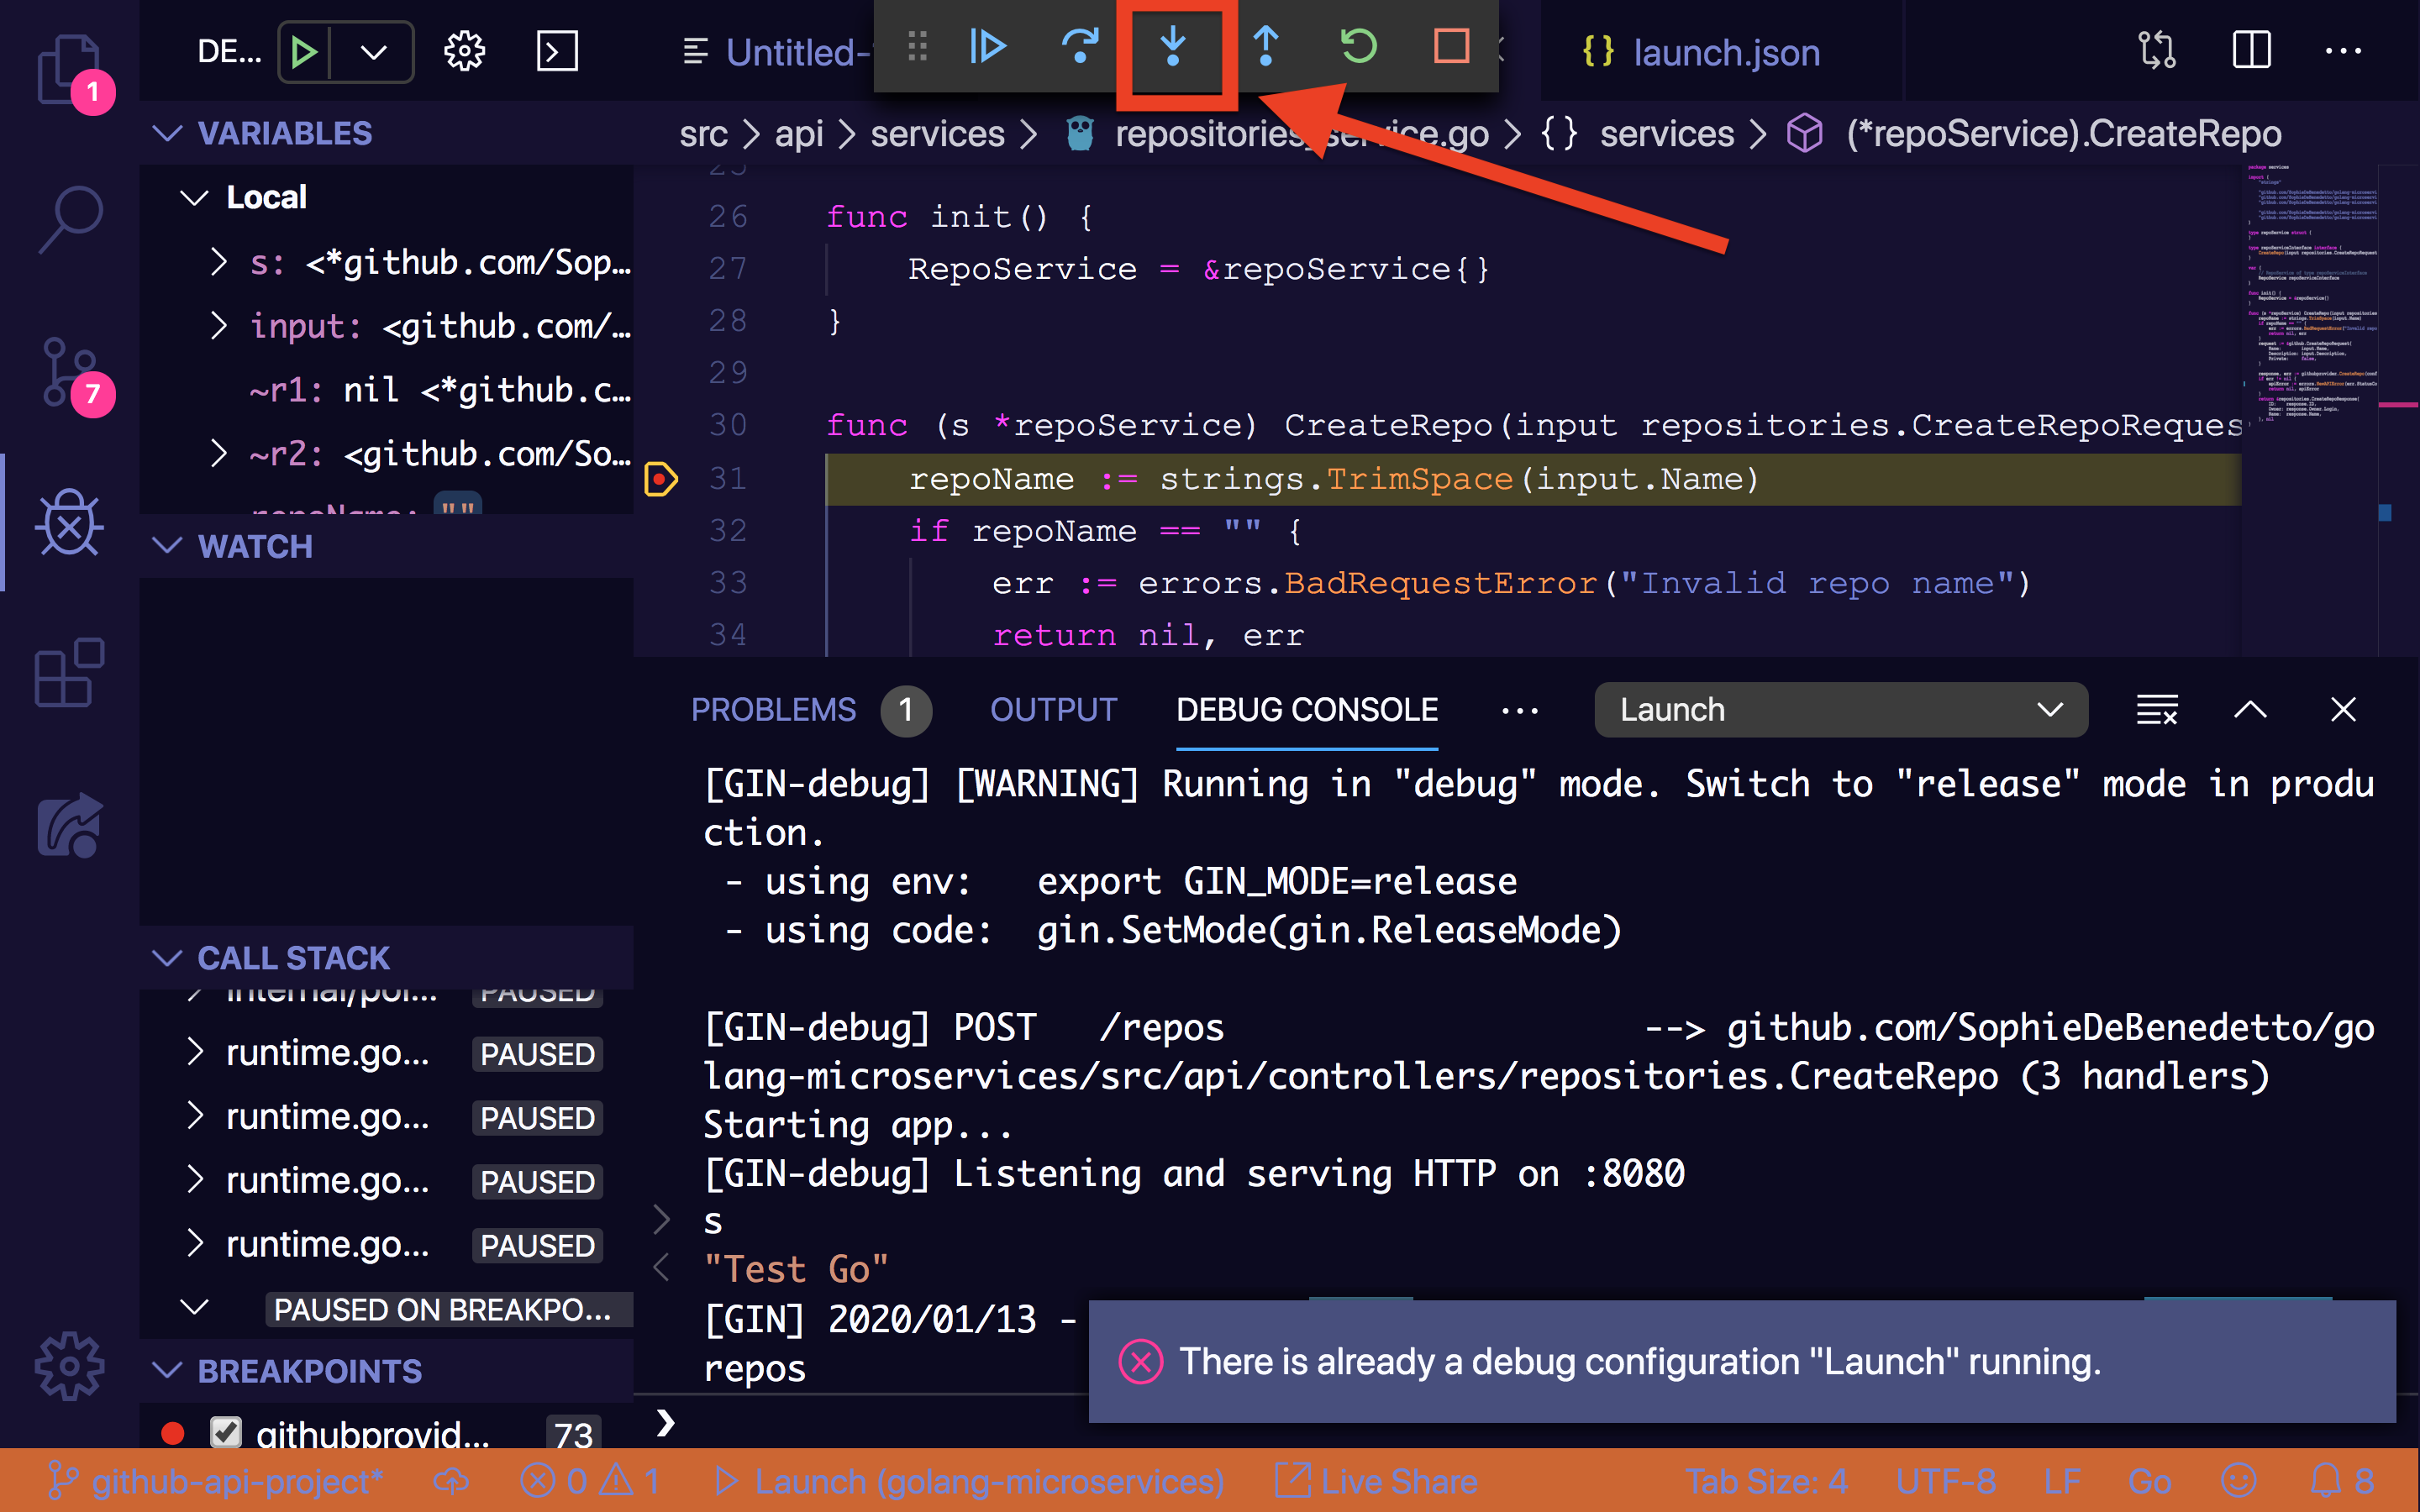This screenshot has width=2420, height=1512.
Task: Clear the debug console output
Action: pos(2156,710)
